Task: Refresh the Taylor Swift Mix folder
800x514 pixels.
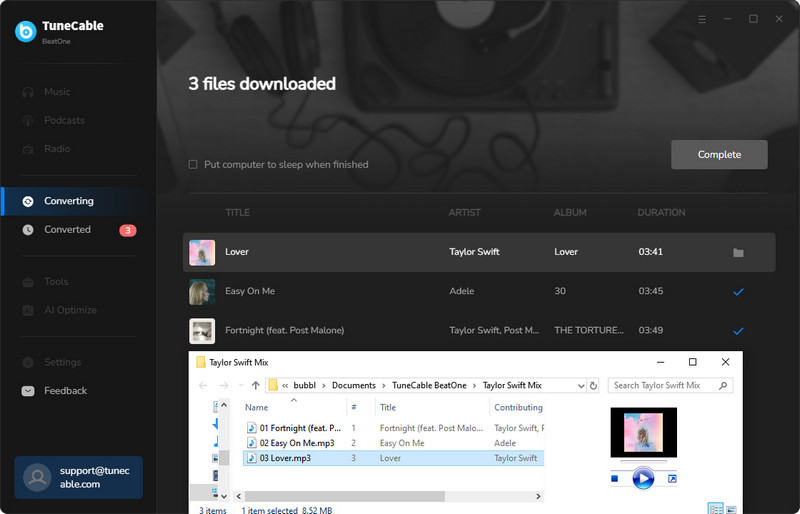Action: point(593,386)
